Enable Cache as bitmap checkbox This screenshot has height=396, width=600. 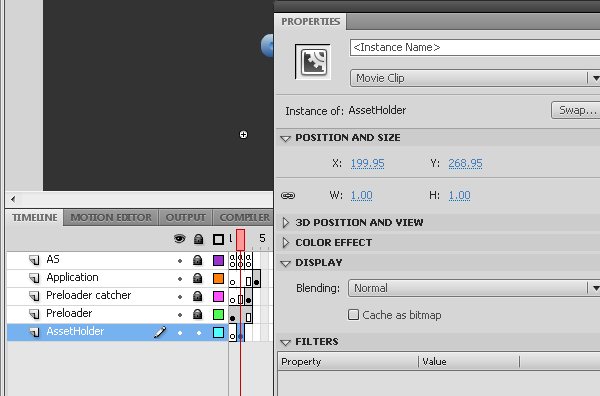353,315
